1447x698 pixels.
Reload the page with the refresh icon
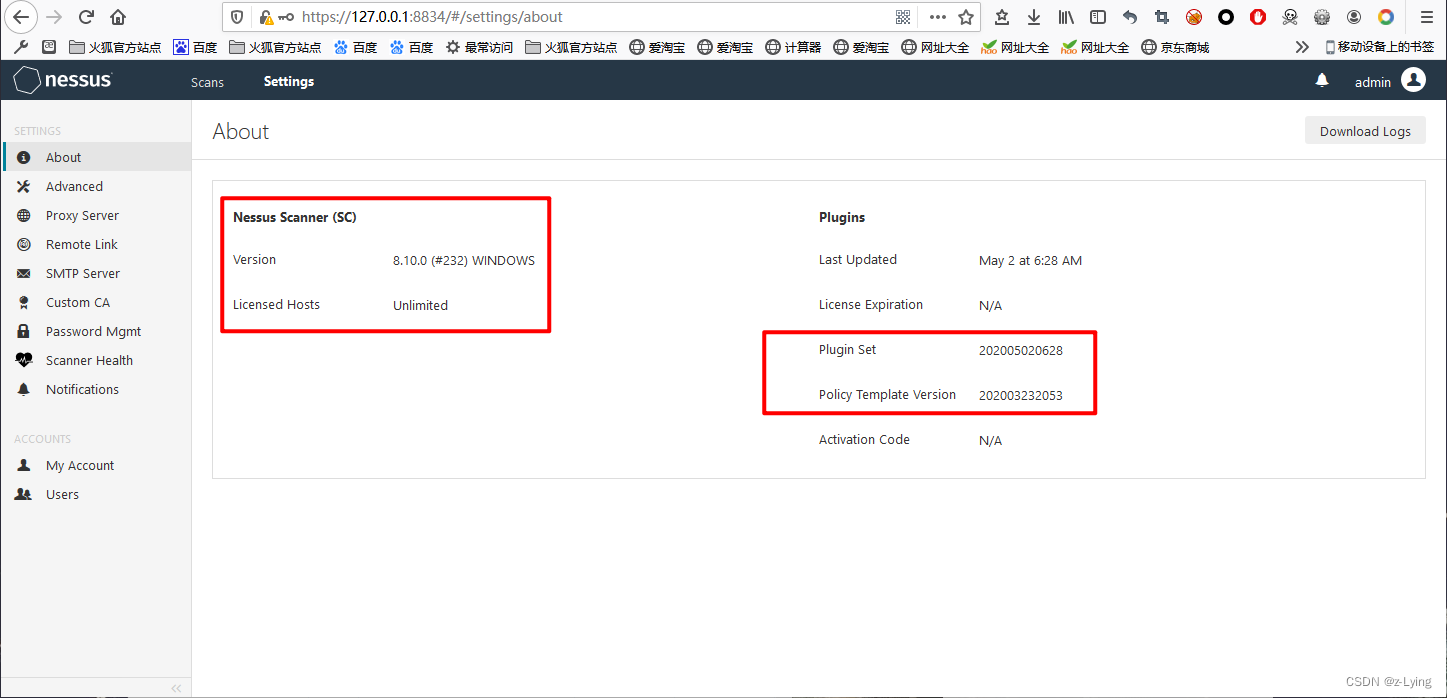coord(86,17)
